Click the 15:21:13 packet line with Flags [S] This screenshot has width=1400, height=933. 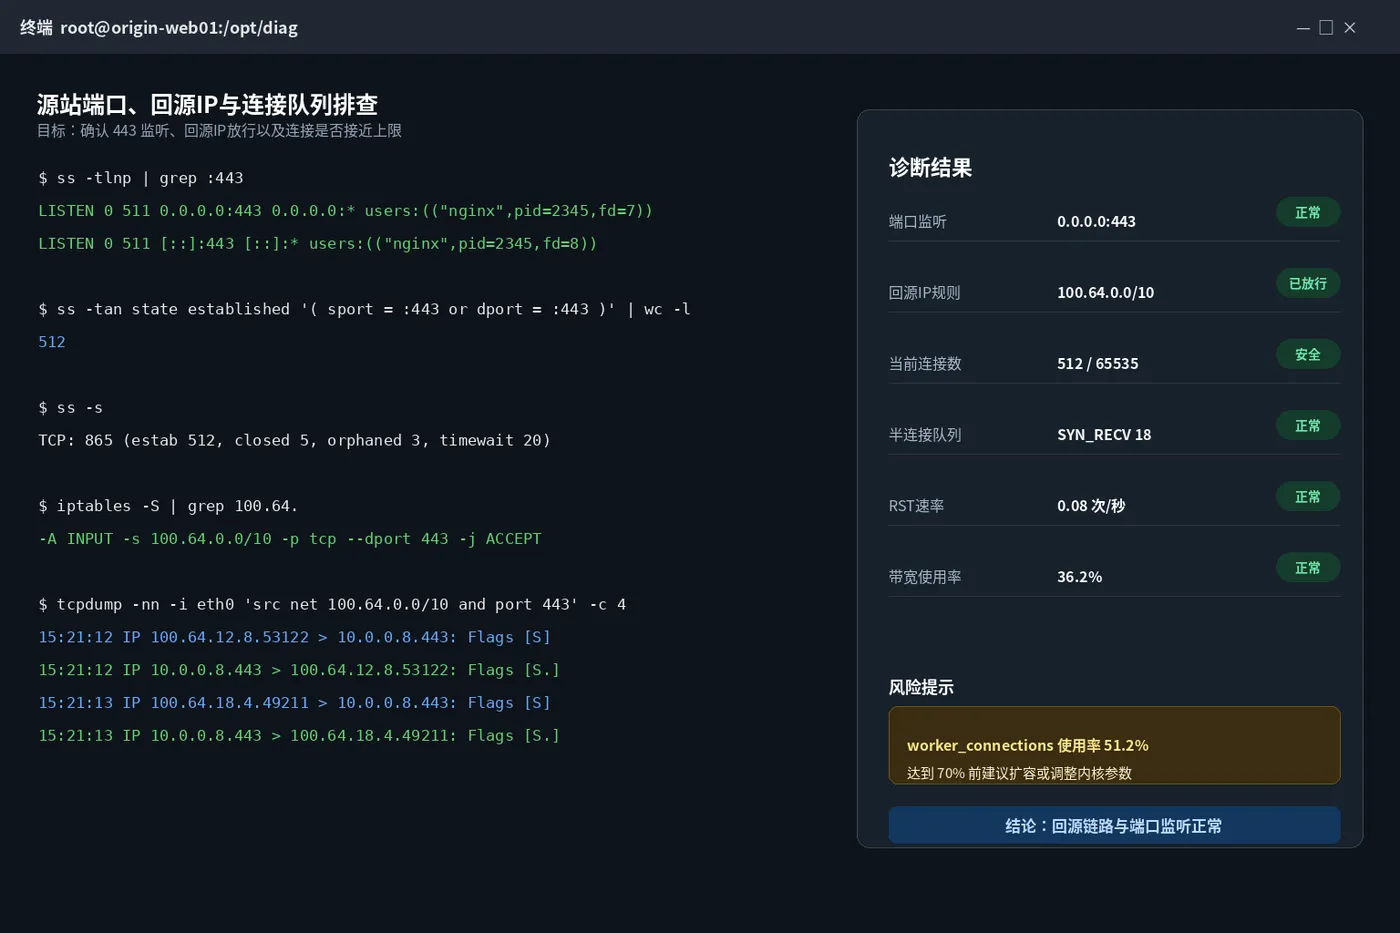pyautogui.click(x=294, y=703)
